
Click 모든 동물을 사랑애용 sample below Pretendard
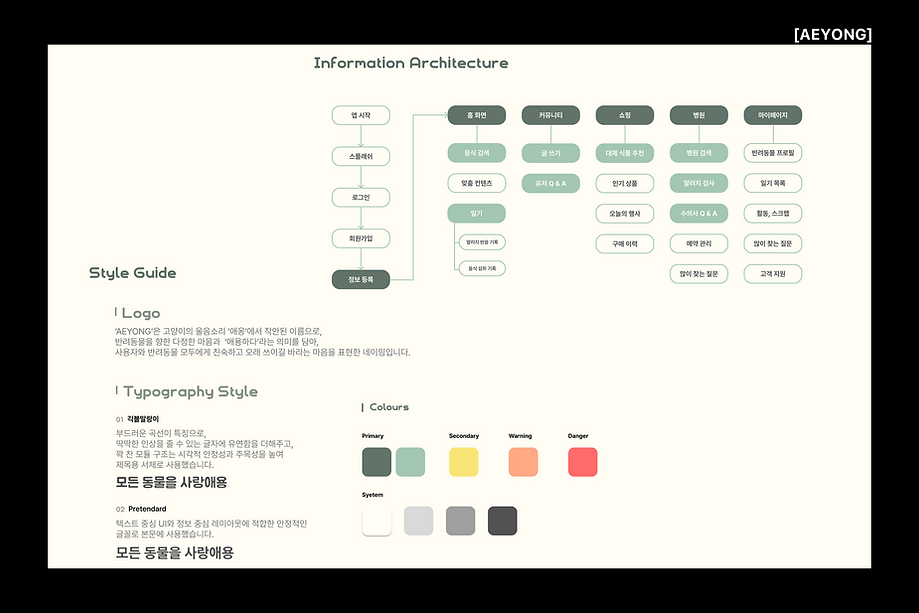175,553
